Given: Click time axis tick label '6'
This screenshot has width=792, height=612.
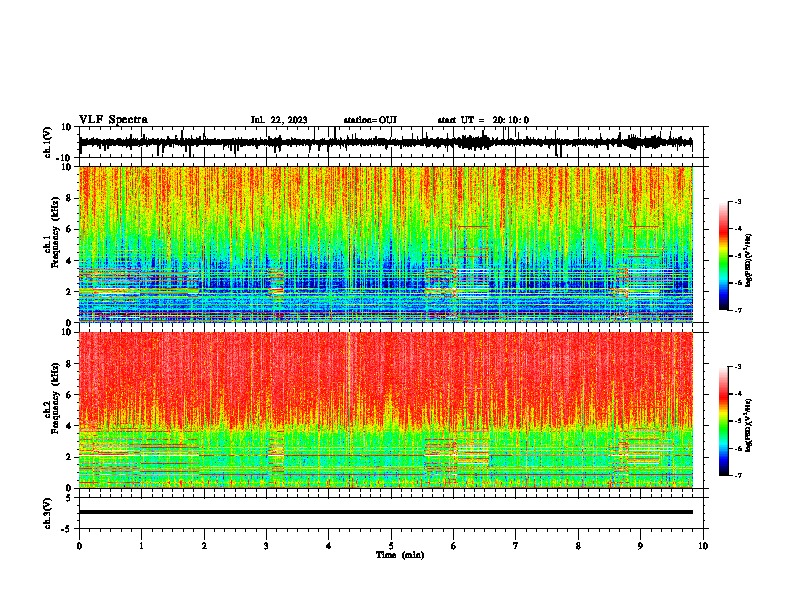Looking at the screenshot, I should click(454, 546).
